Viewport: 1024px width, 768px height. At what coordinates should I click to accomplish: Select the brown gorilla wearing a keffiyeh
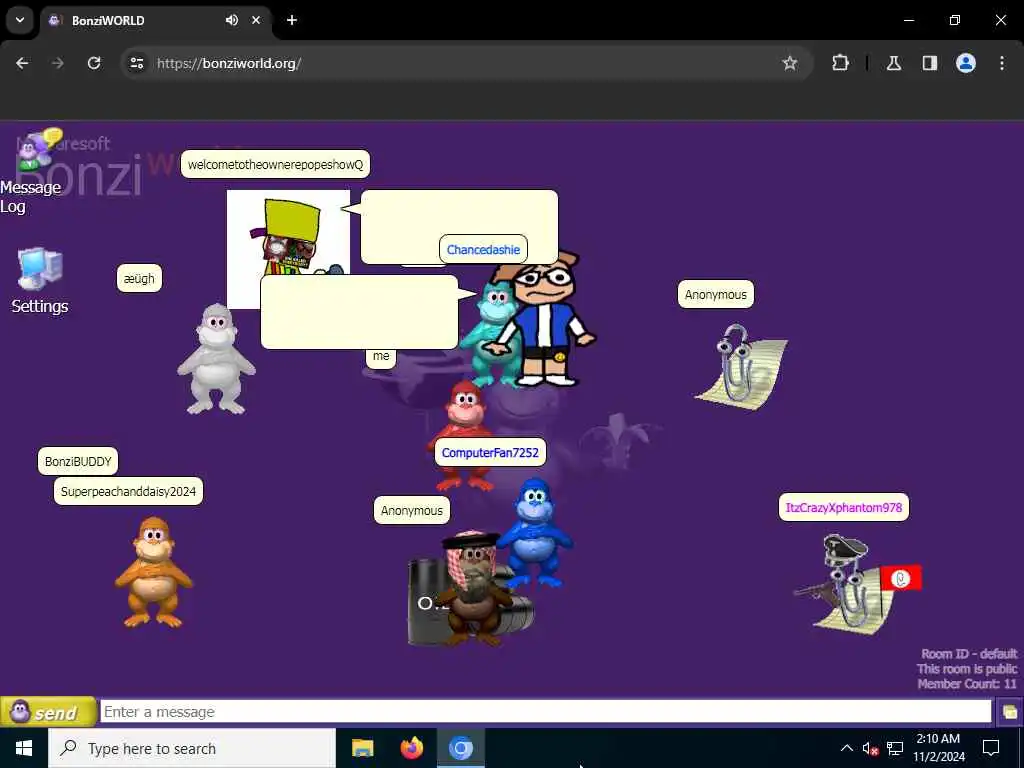pos(473,588)
